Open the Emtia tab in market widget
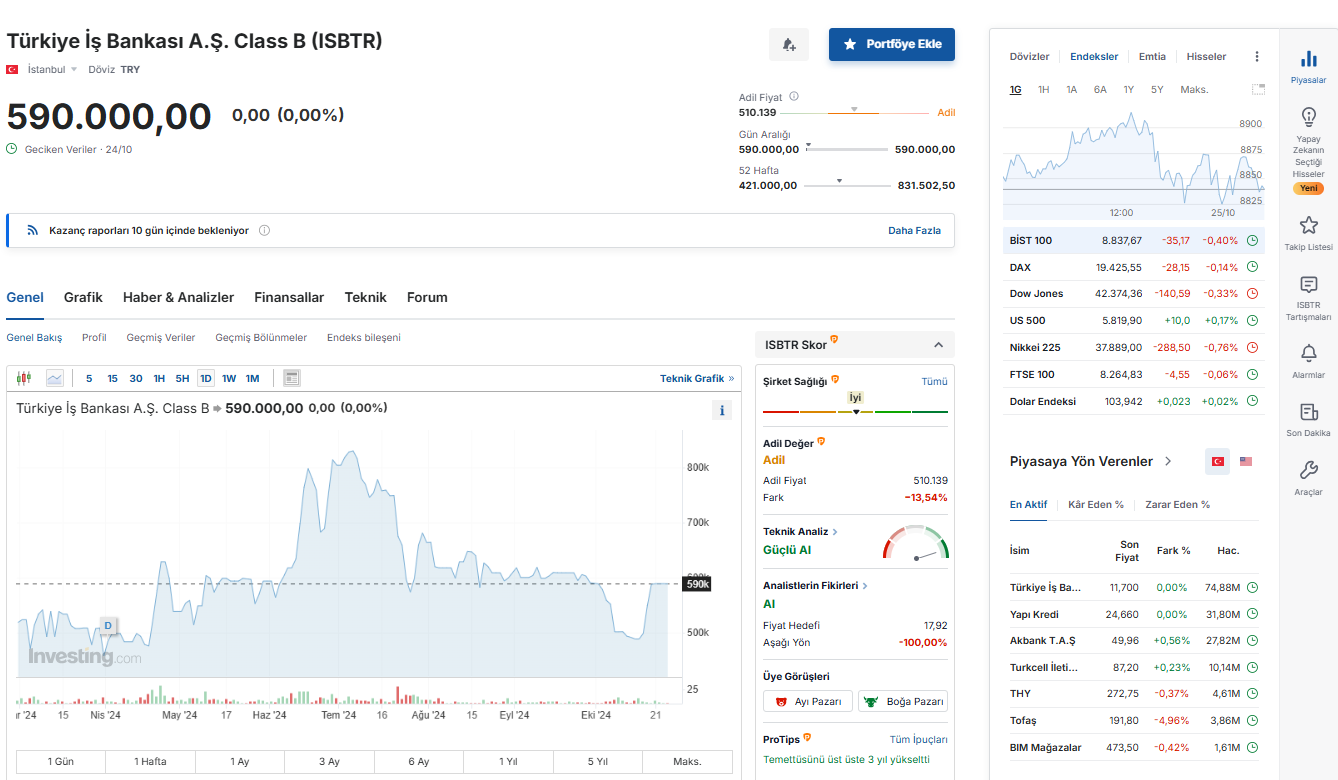Image resolution: width=1338 pixels, height=780 pixels. pos(1152,57)
